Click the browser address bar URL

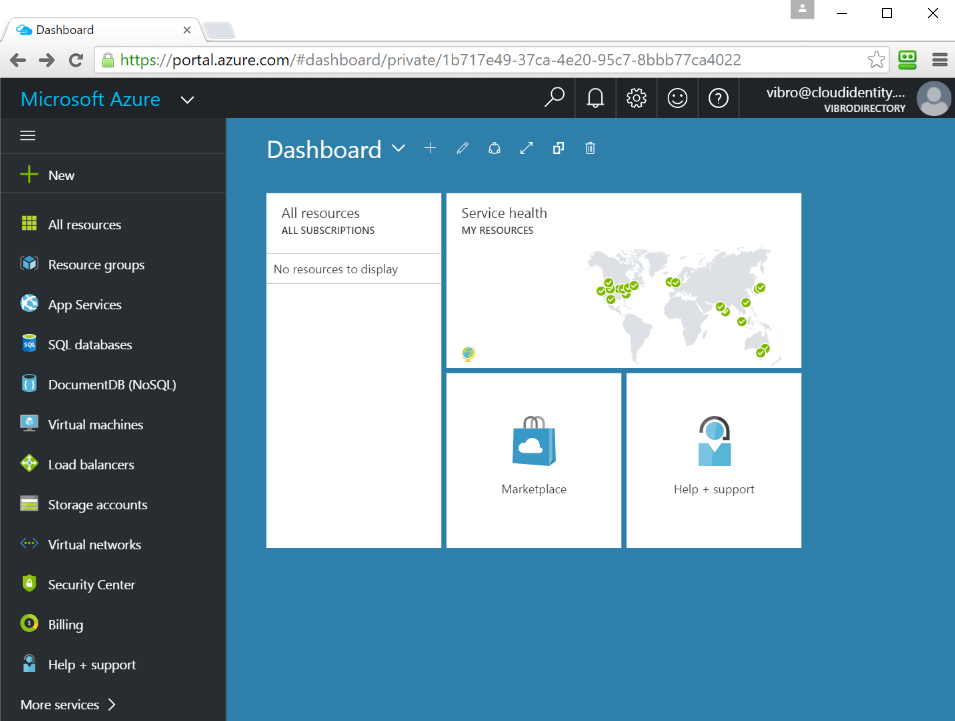(x=431, y=60)
